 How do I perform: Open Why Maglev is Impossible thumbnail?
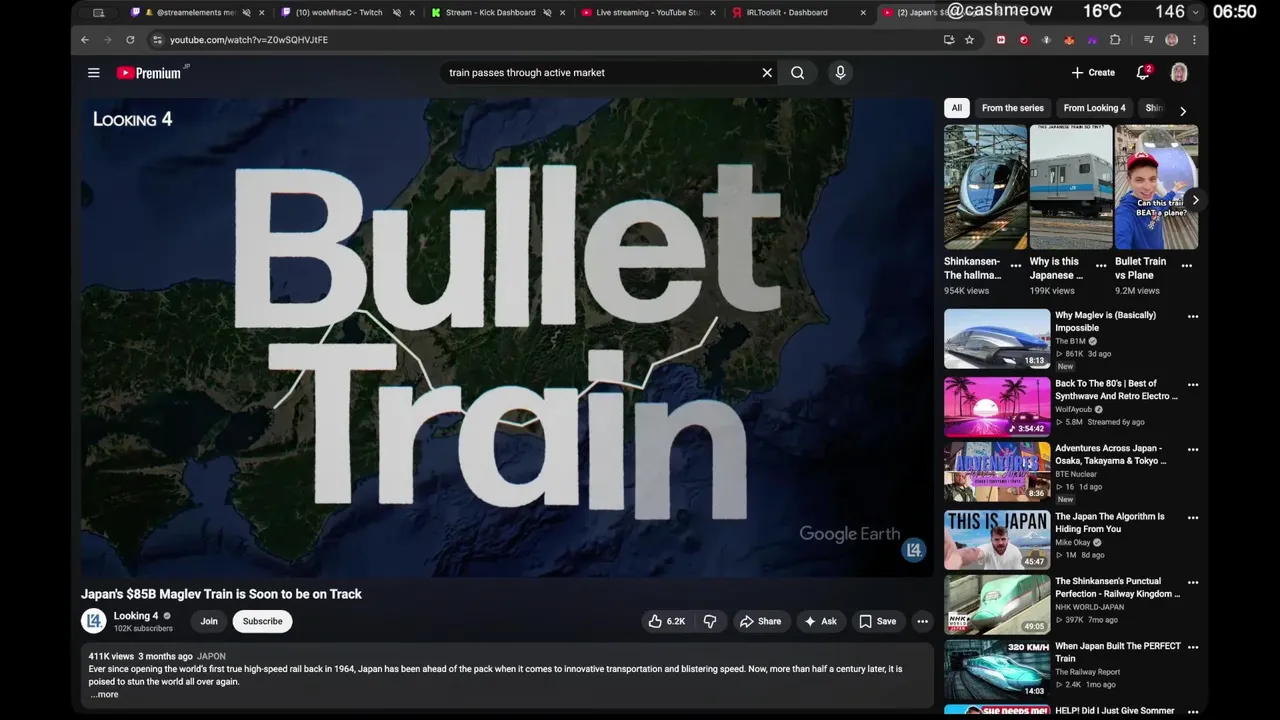[997, 339]
